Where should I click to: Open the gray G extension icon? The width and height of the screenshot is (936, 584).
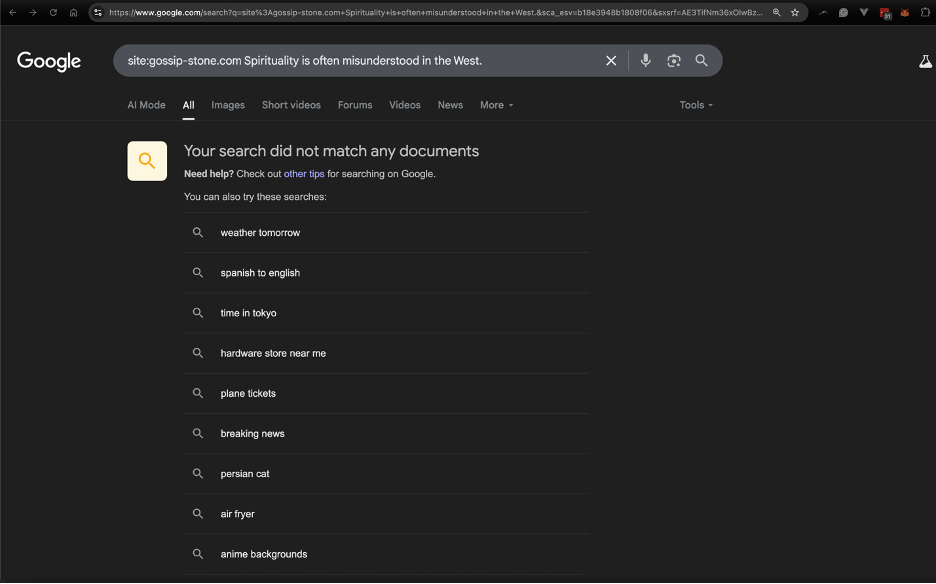[x=843, y=13]
